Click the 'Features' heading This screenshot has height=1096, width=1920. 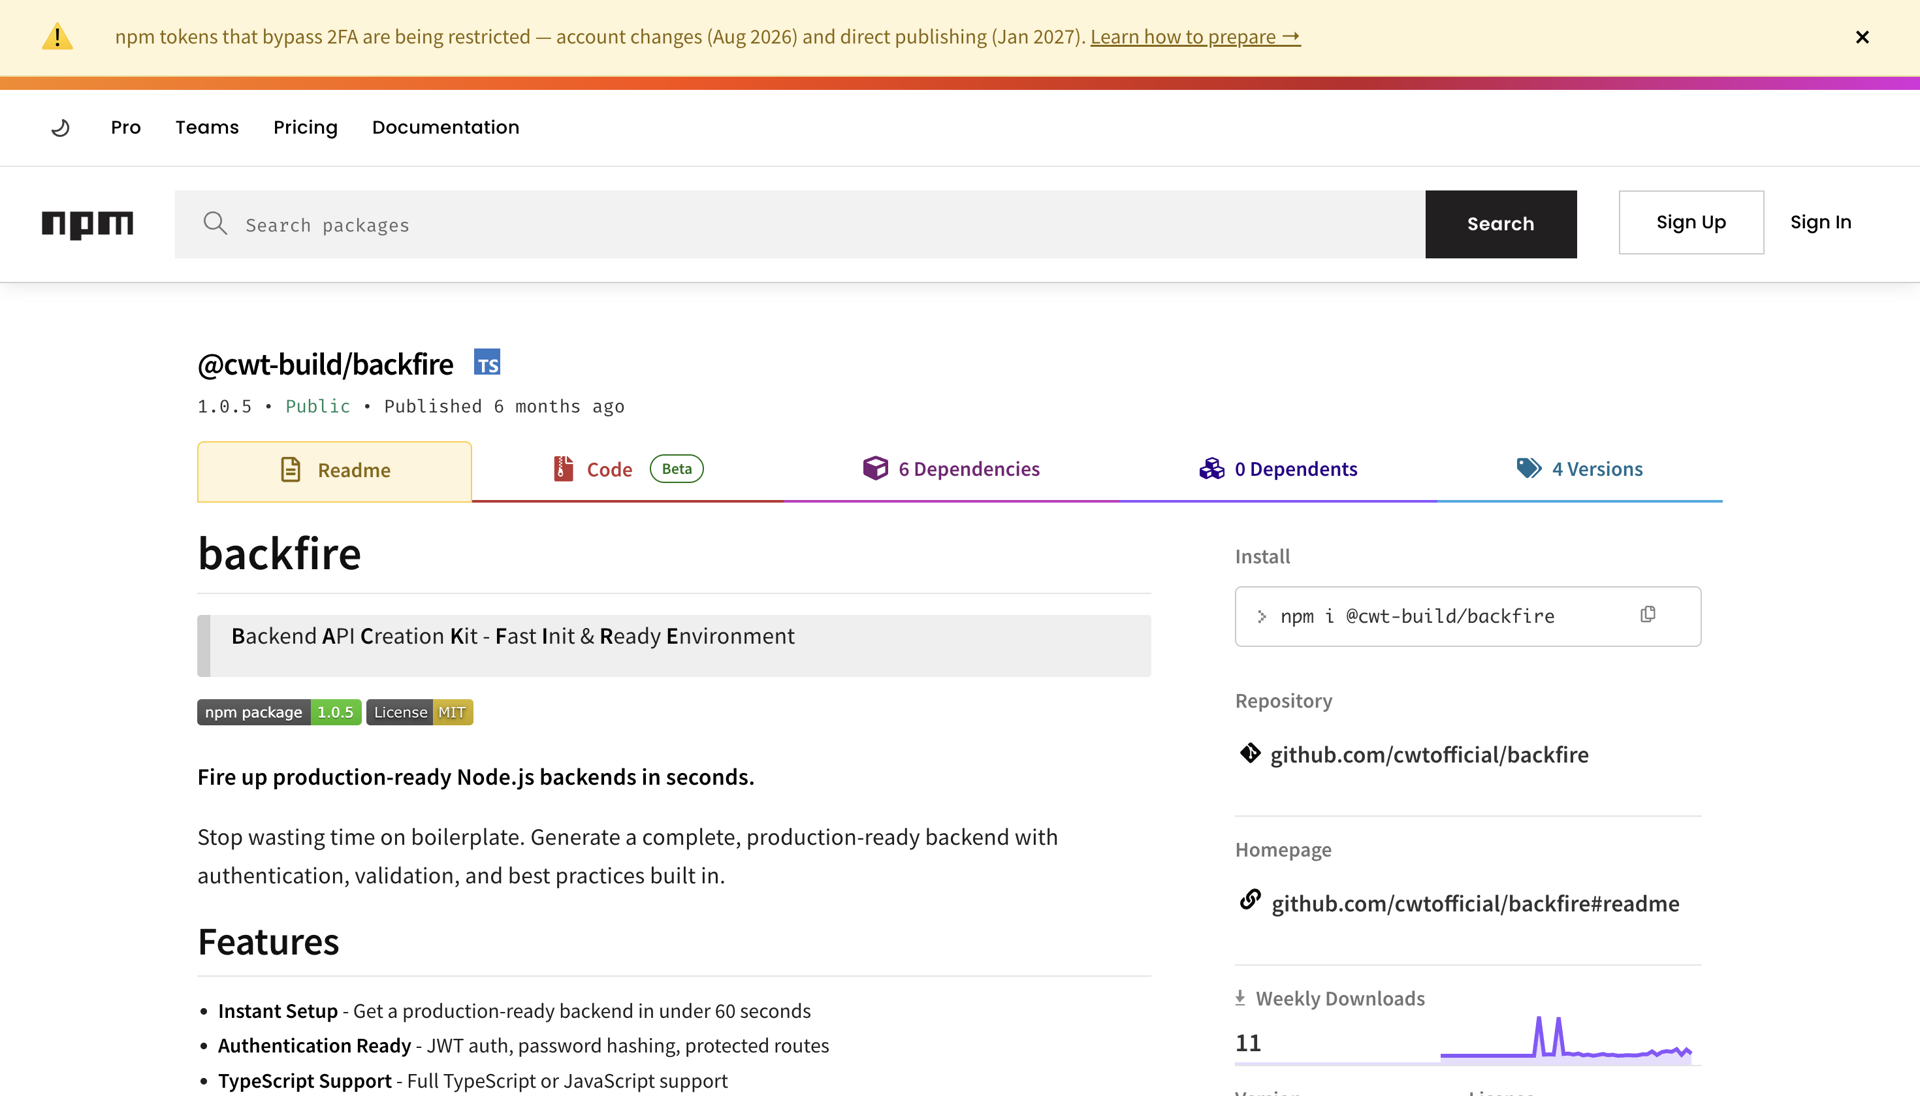click(268, 942)
